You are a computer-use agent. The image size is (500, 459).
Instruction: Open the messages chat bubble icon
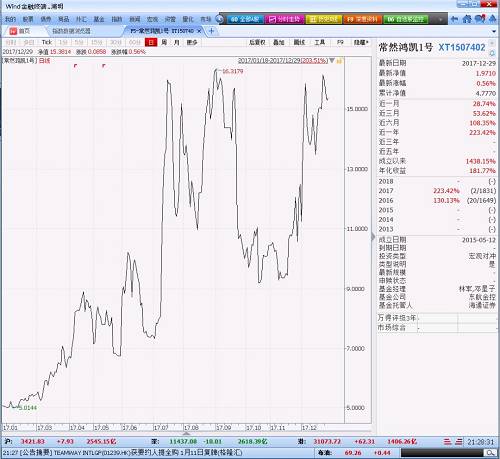[480, 19]
